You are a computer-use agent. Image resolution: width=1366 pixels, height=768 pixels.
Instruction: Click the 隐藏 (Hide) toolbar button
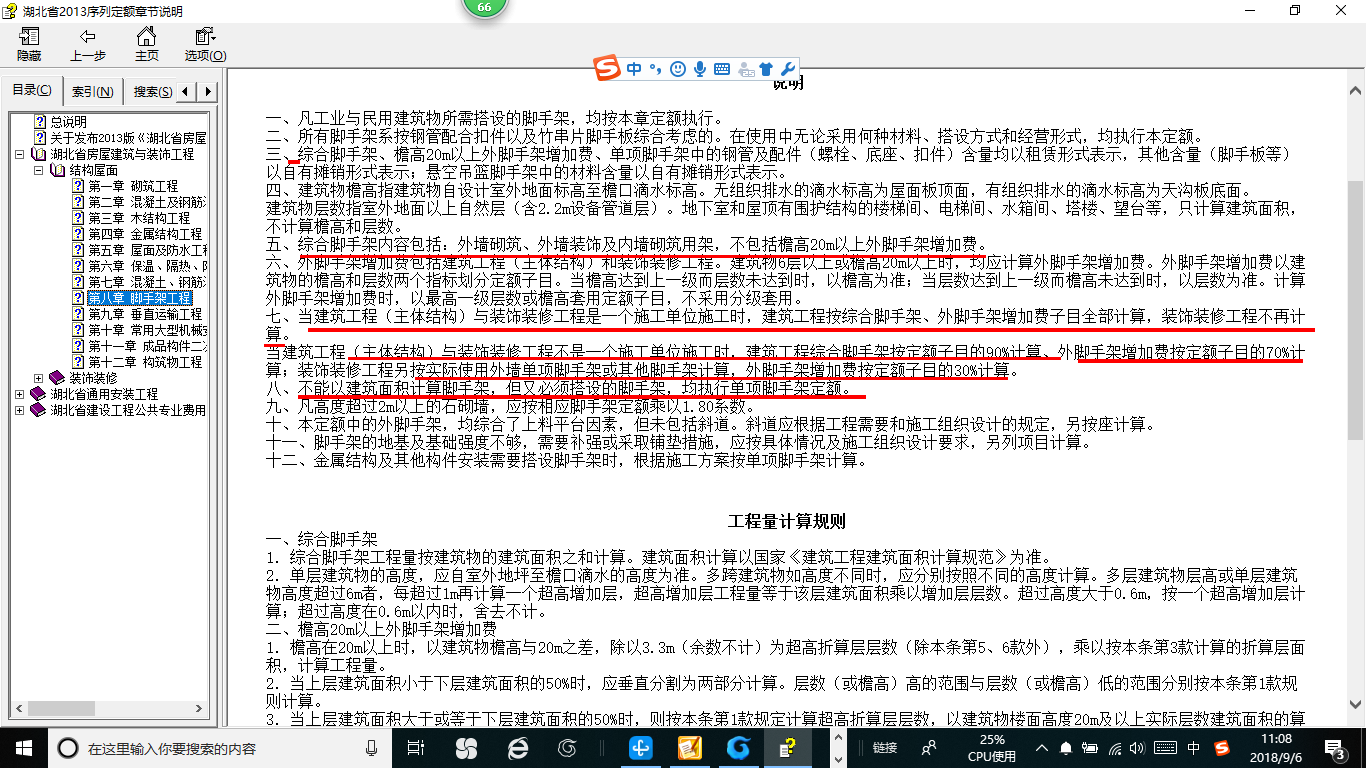click(29, 44)
